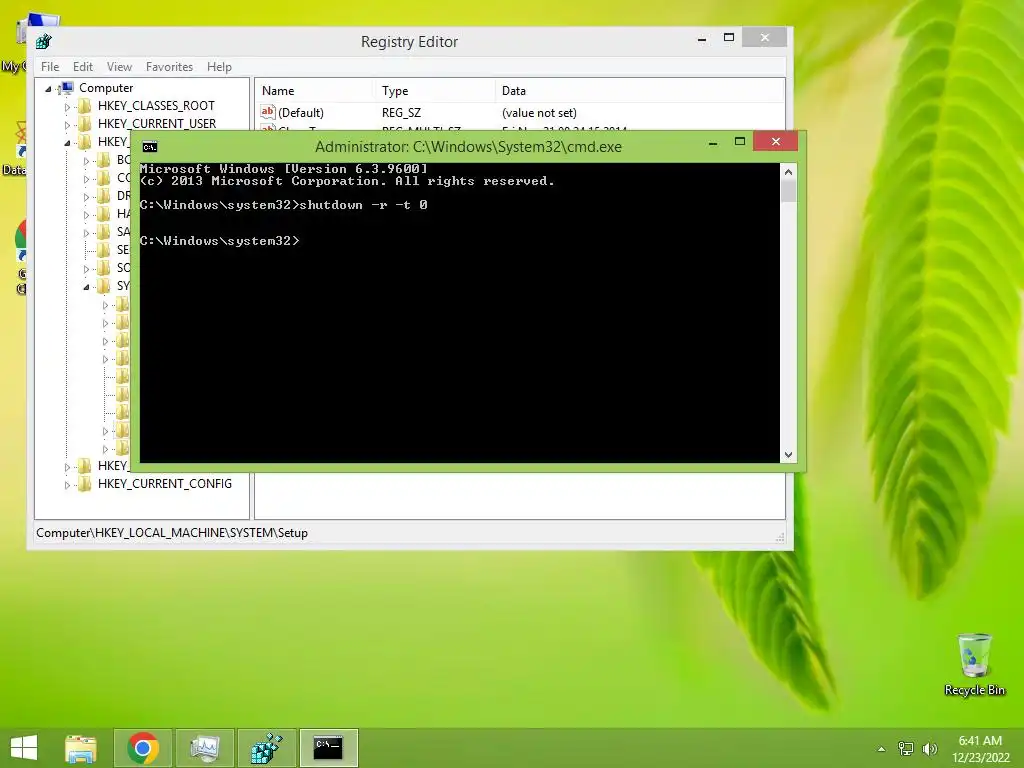This screenshot has height=768, width=1024.
Task: Show hidden system tray icons
Action: [x=881, y=749]
